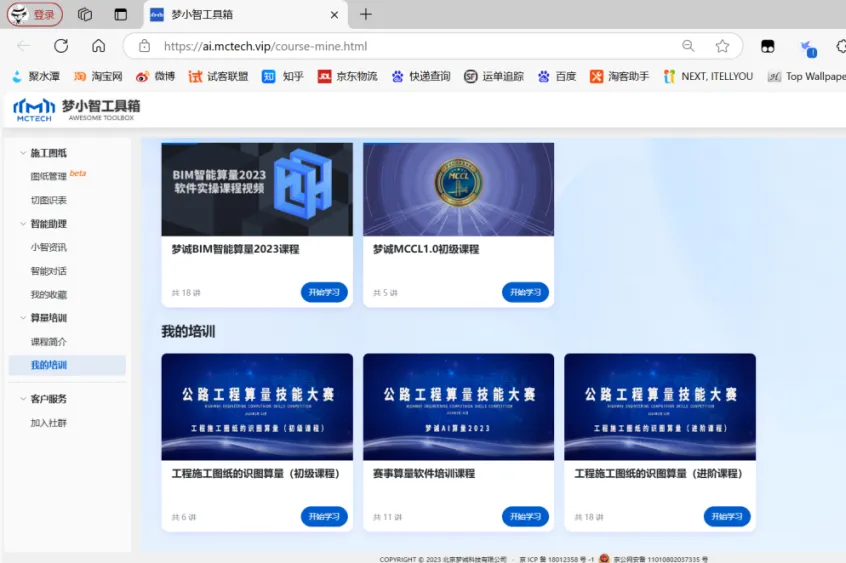The width and height of the screenshot is (846, 563).
Task: Click the 我的培训 section heading
Action: [188, 331]
